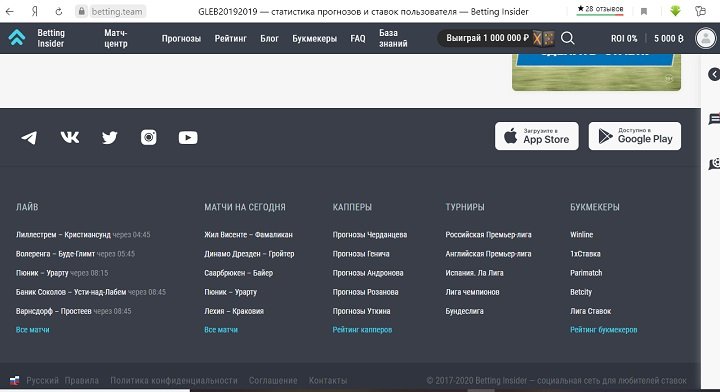This screenshot has height=392, width=720.
Task: Click the address bar lock icon
Action: 82,11
